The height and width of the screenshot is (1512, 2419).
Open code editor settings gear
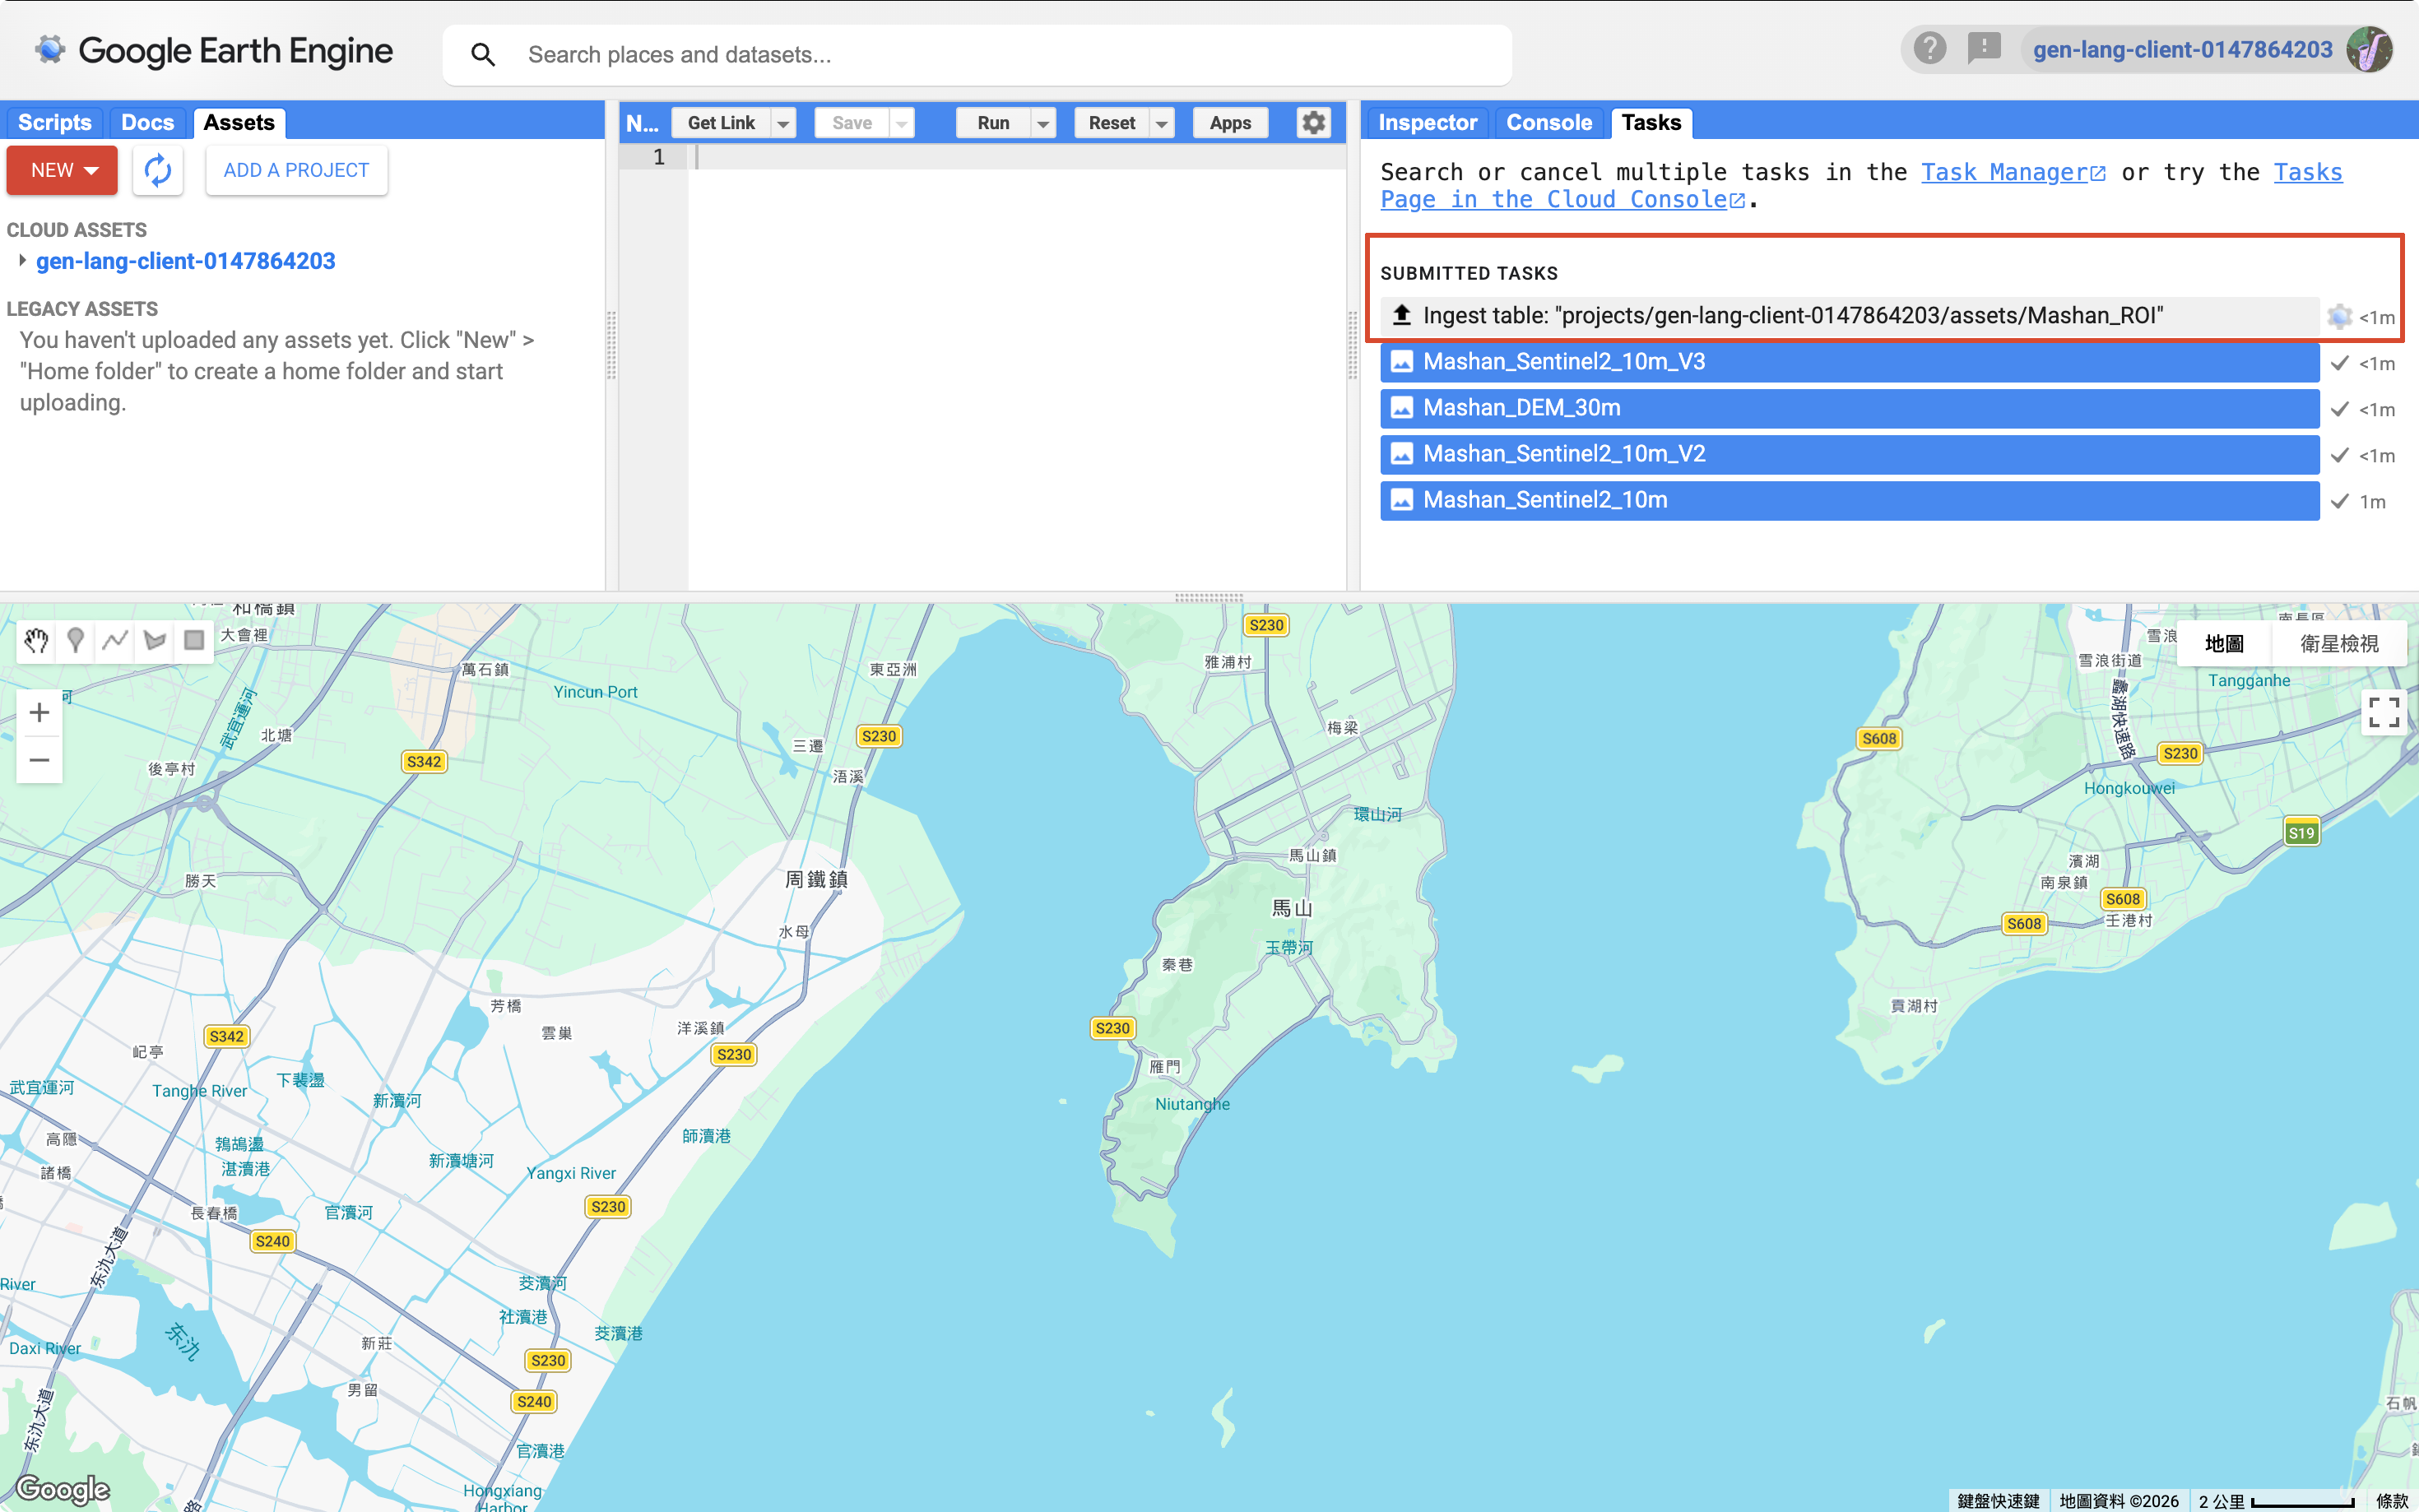[x=1313, y=122]
